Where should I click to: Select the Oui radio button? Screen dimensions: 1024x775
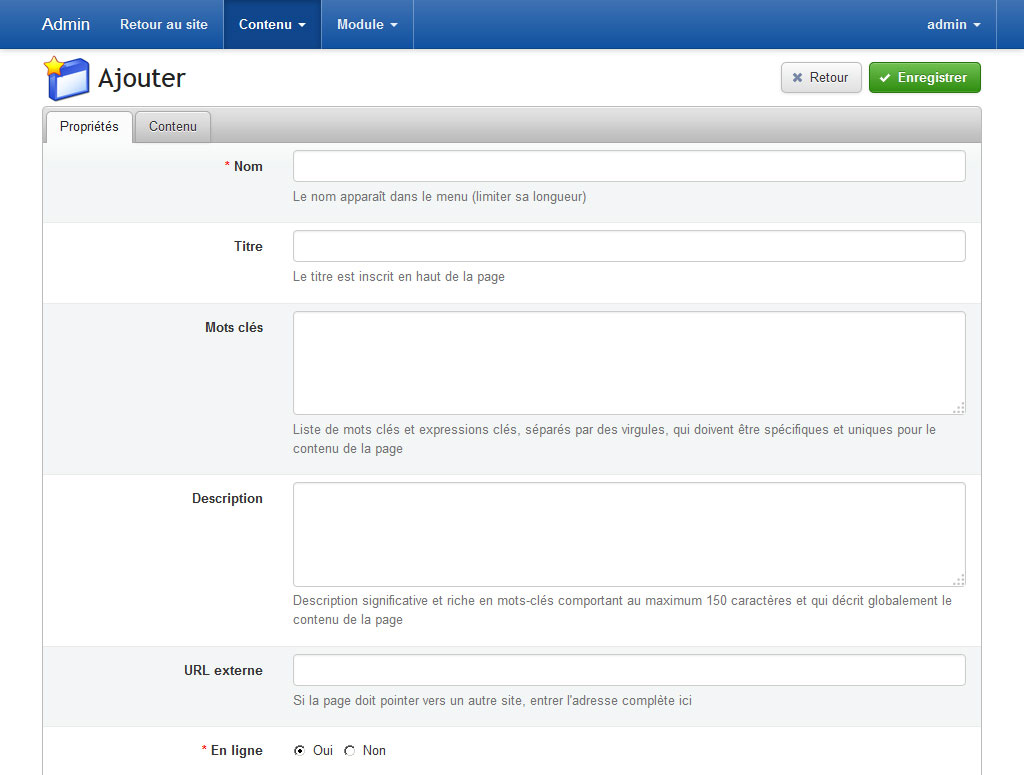(x=300, y=751)
